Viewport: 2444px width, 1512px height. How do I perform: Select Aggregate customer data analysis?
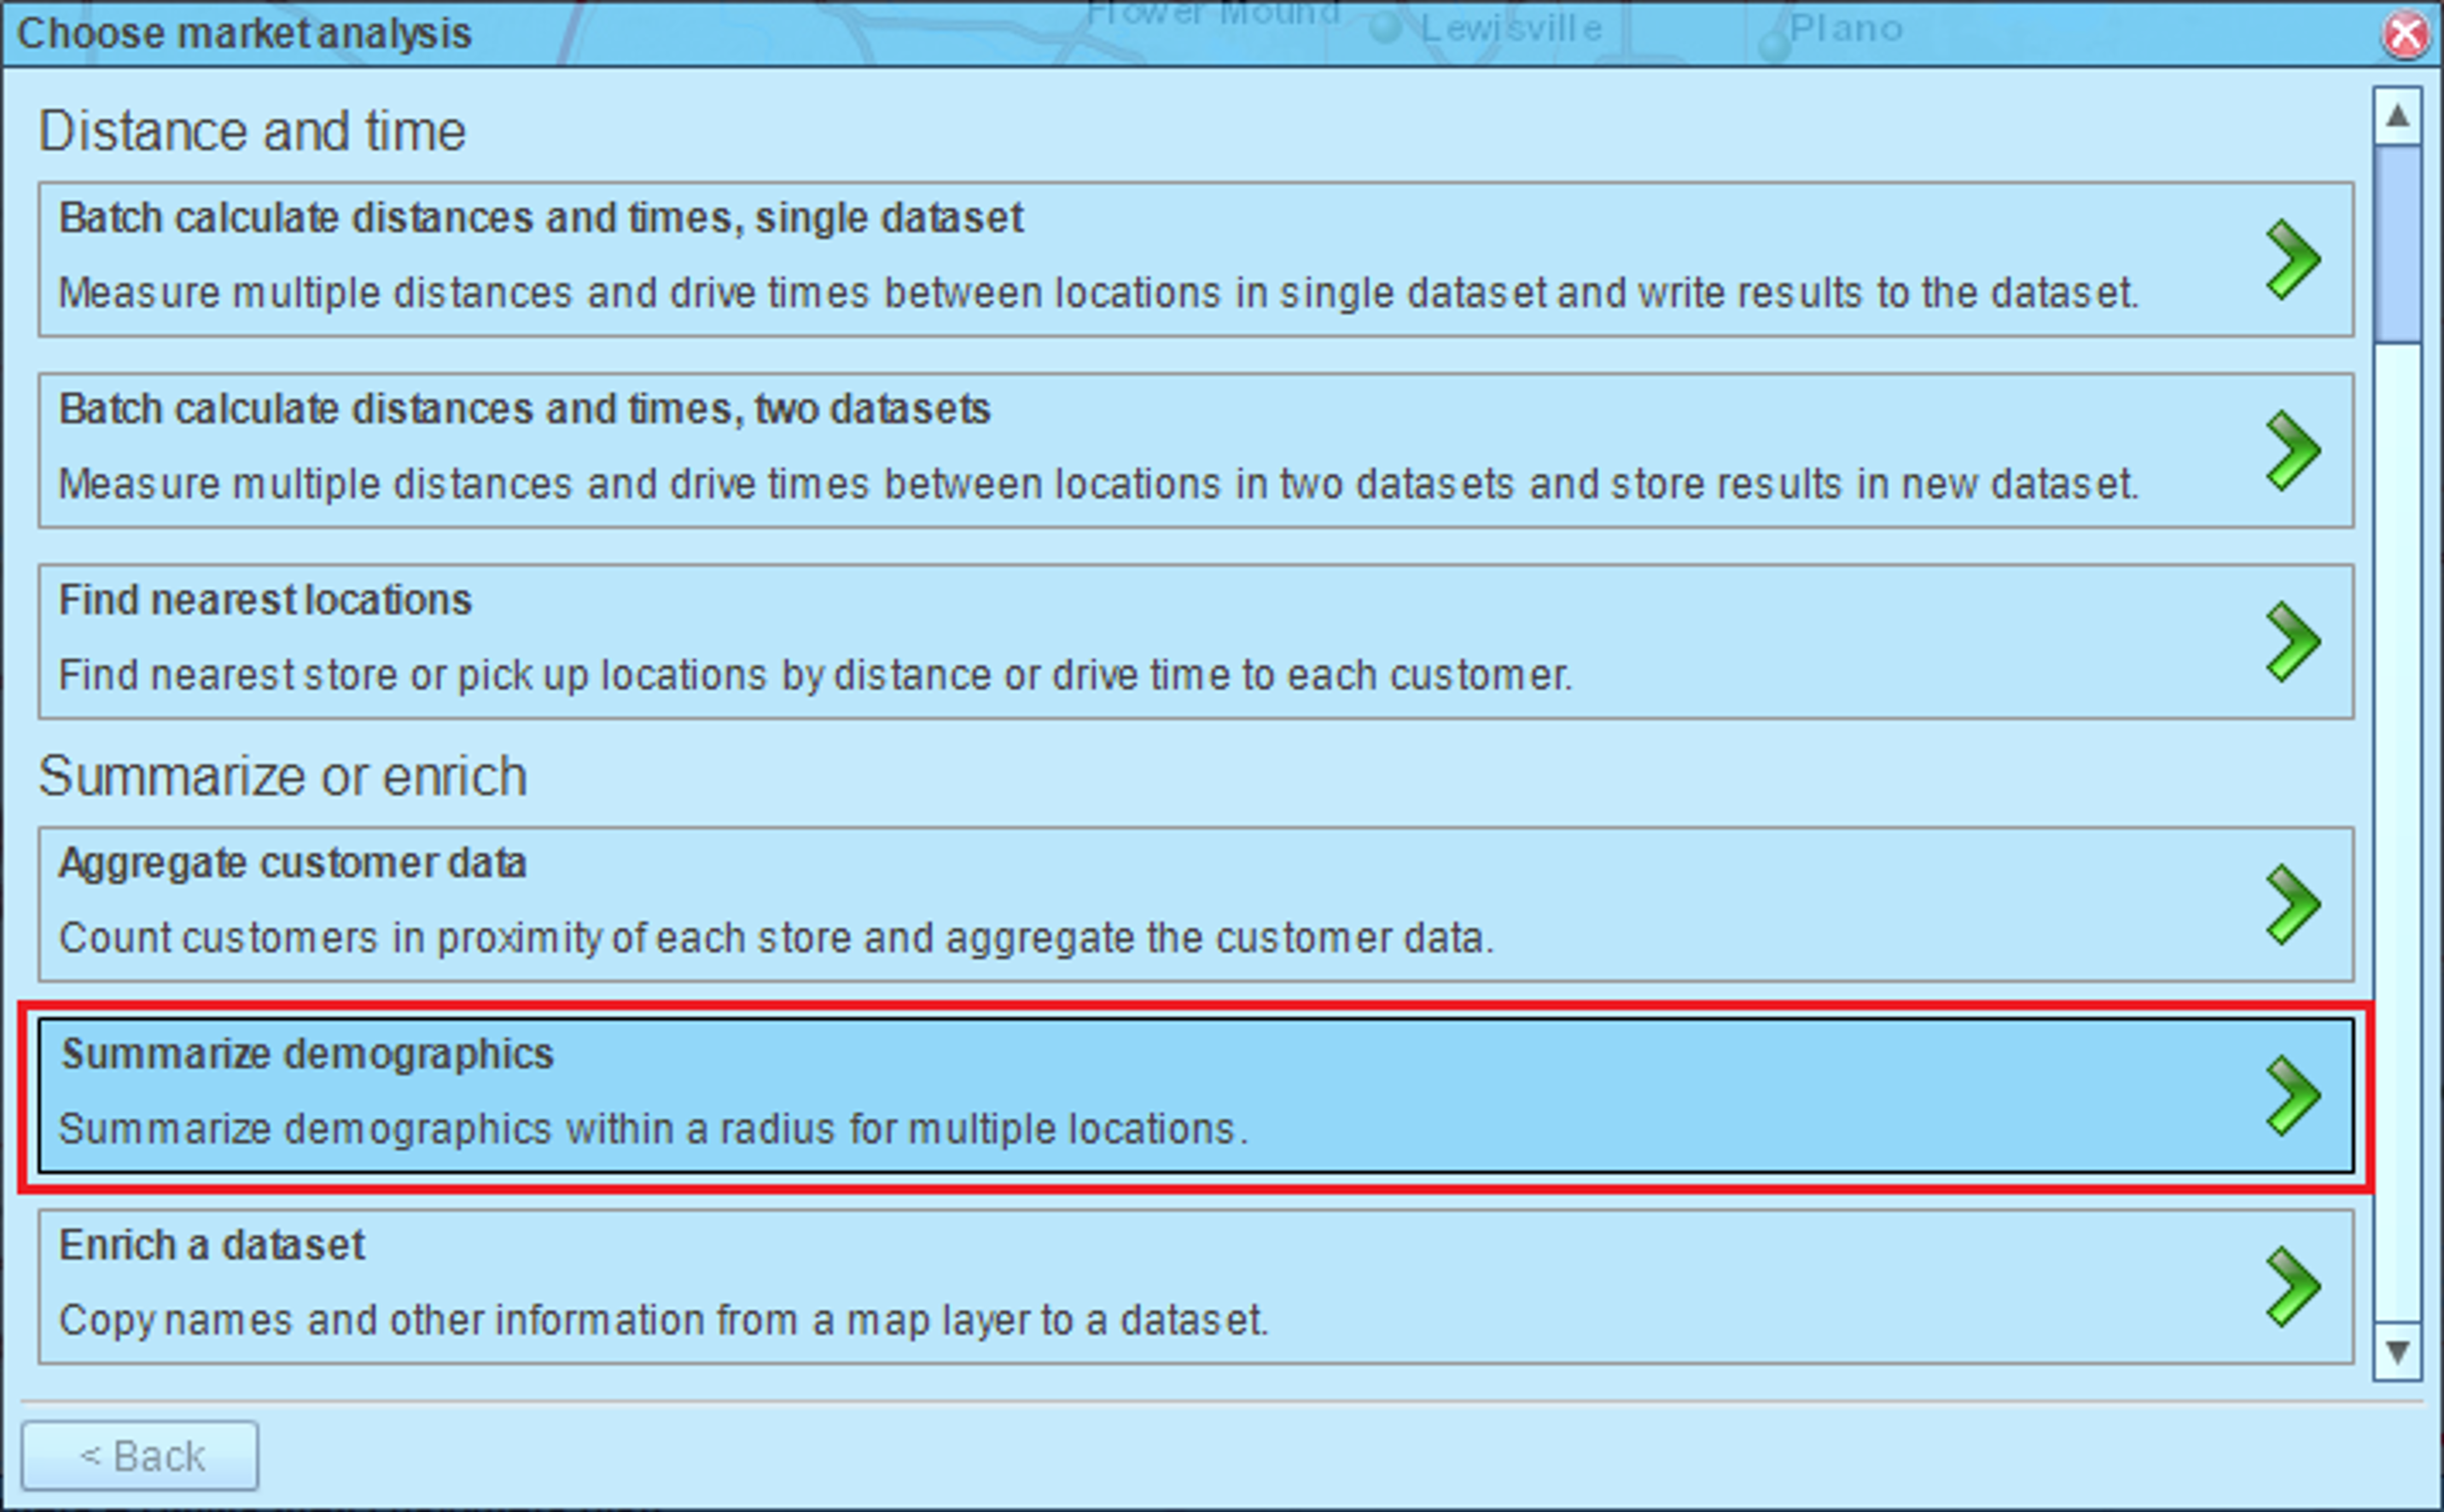click(1196, 904)
